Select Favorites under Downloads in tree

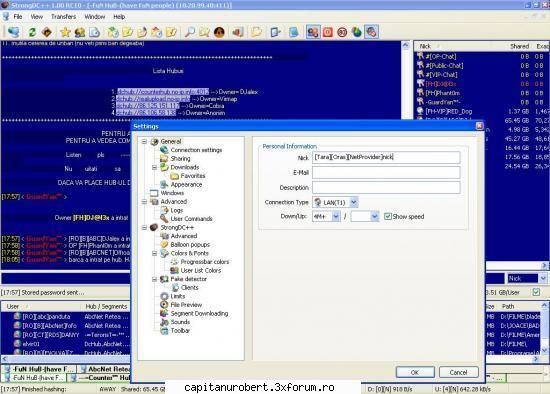[x=193, y=176]
